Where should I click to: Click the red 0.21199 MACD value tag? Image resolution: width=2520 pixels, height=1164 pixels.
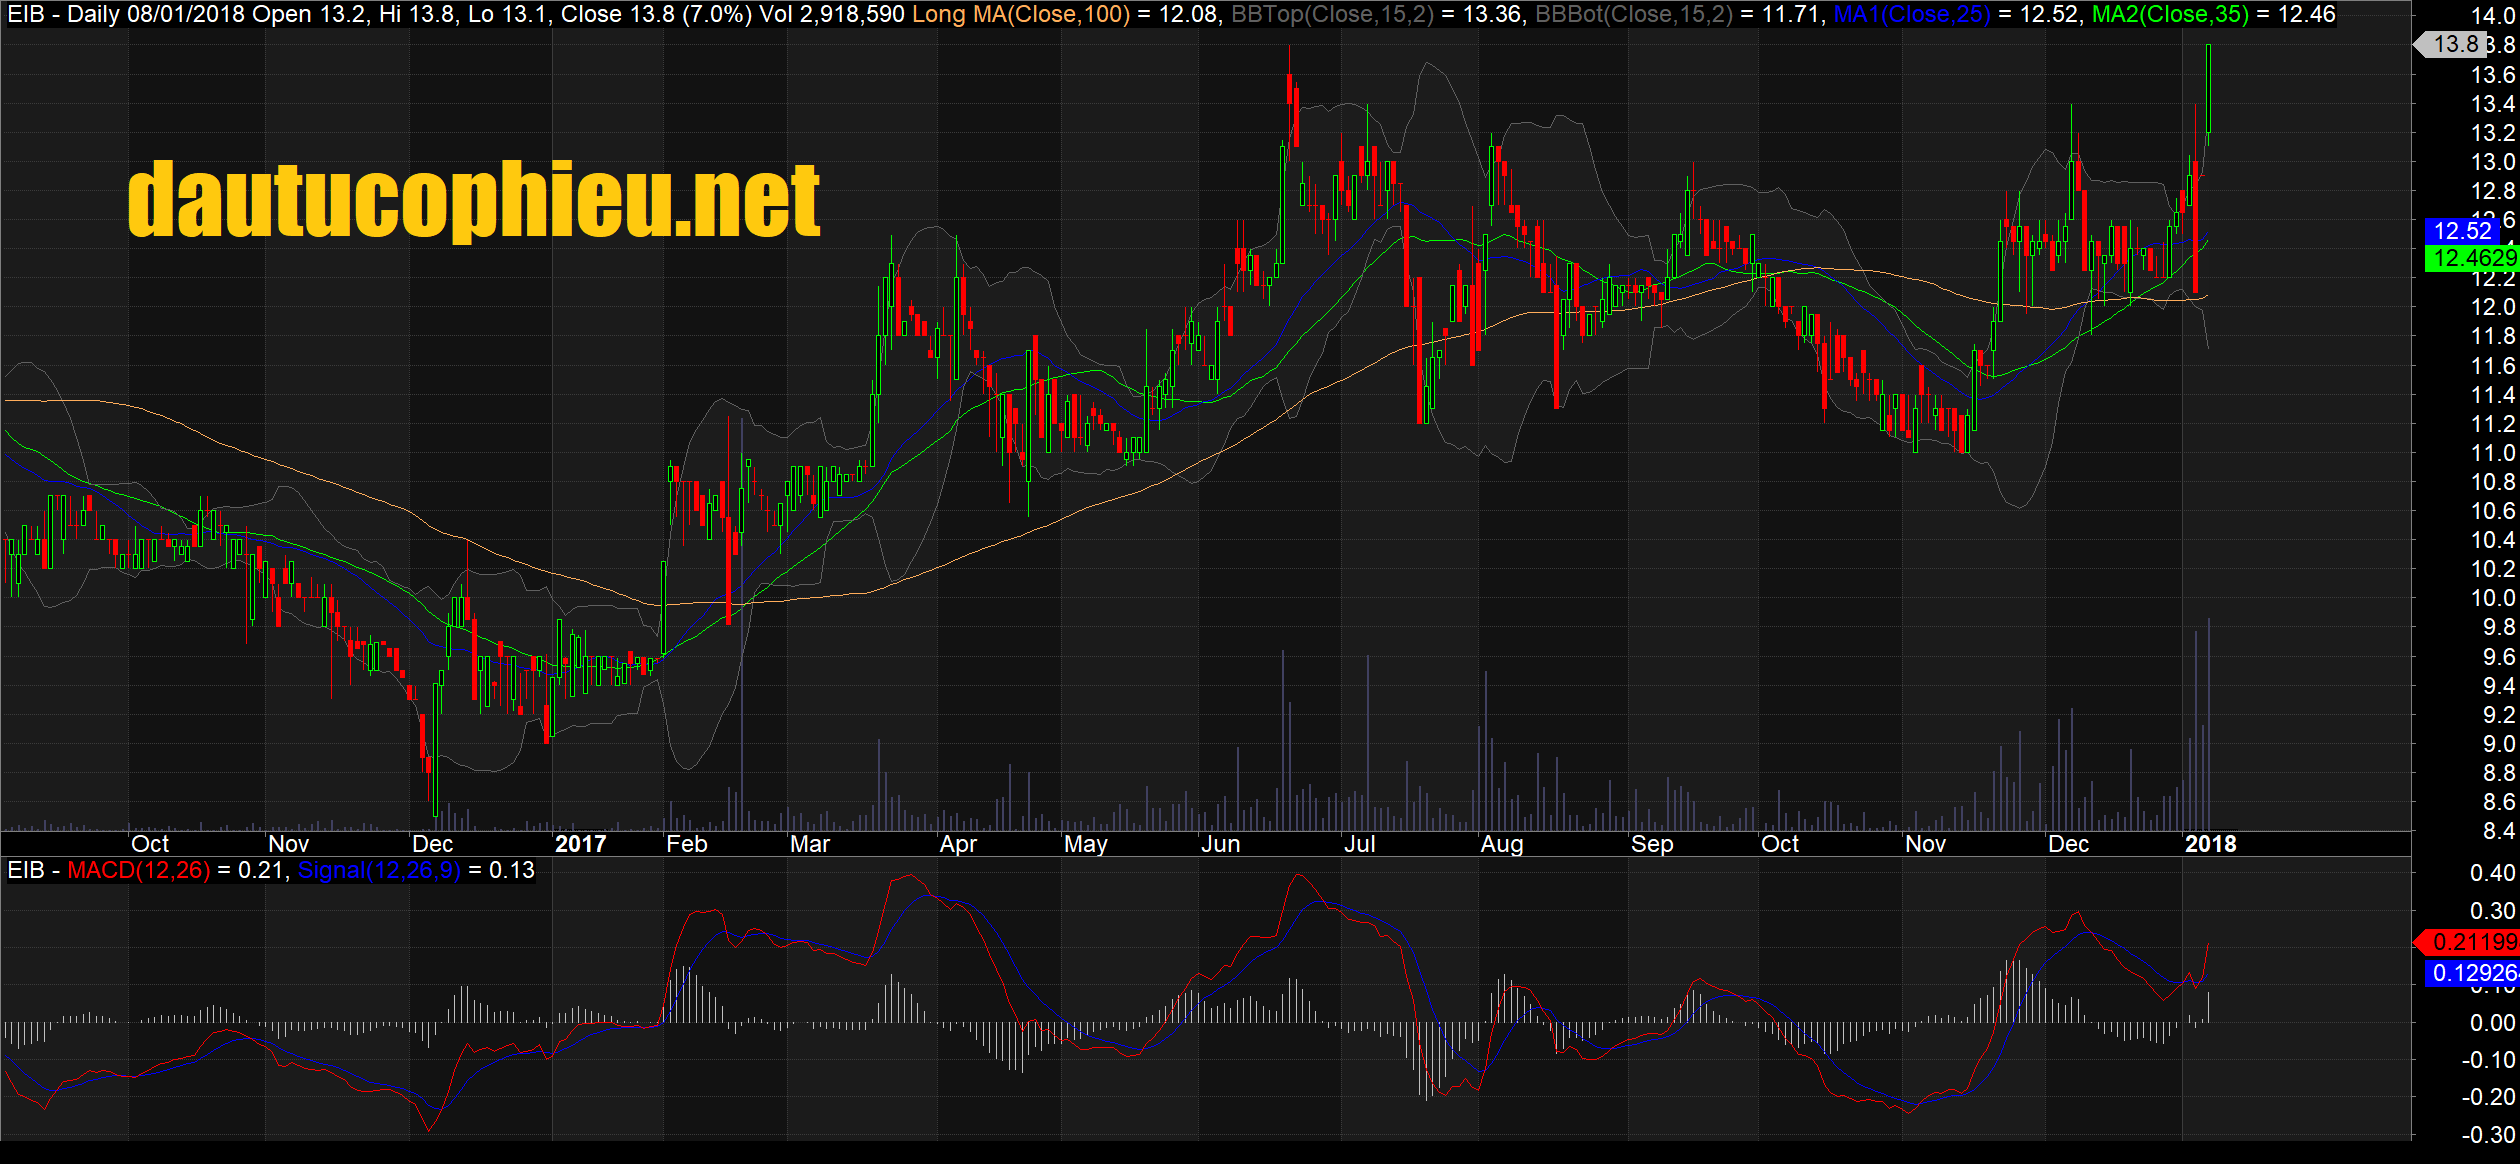[2468, 942]
